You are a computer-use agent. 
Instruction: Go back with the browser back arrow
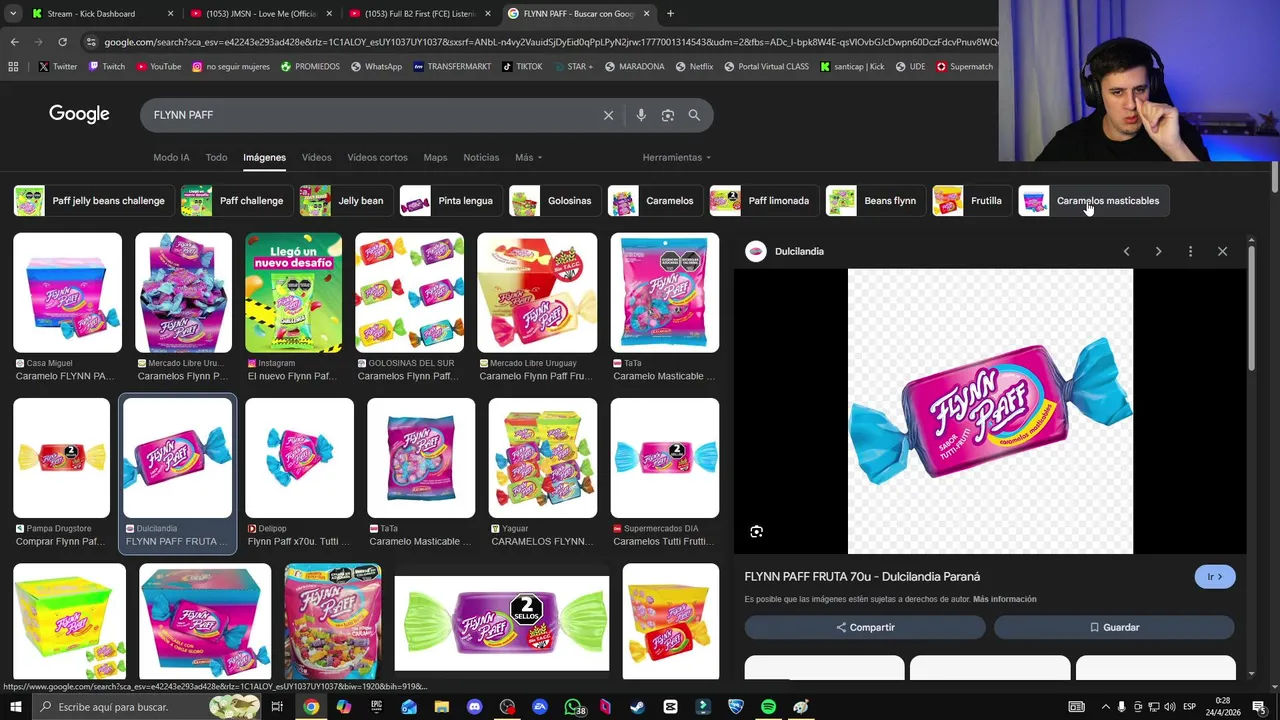click(x=14, y=42)
